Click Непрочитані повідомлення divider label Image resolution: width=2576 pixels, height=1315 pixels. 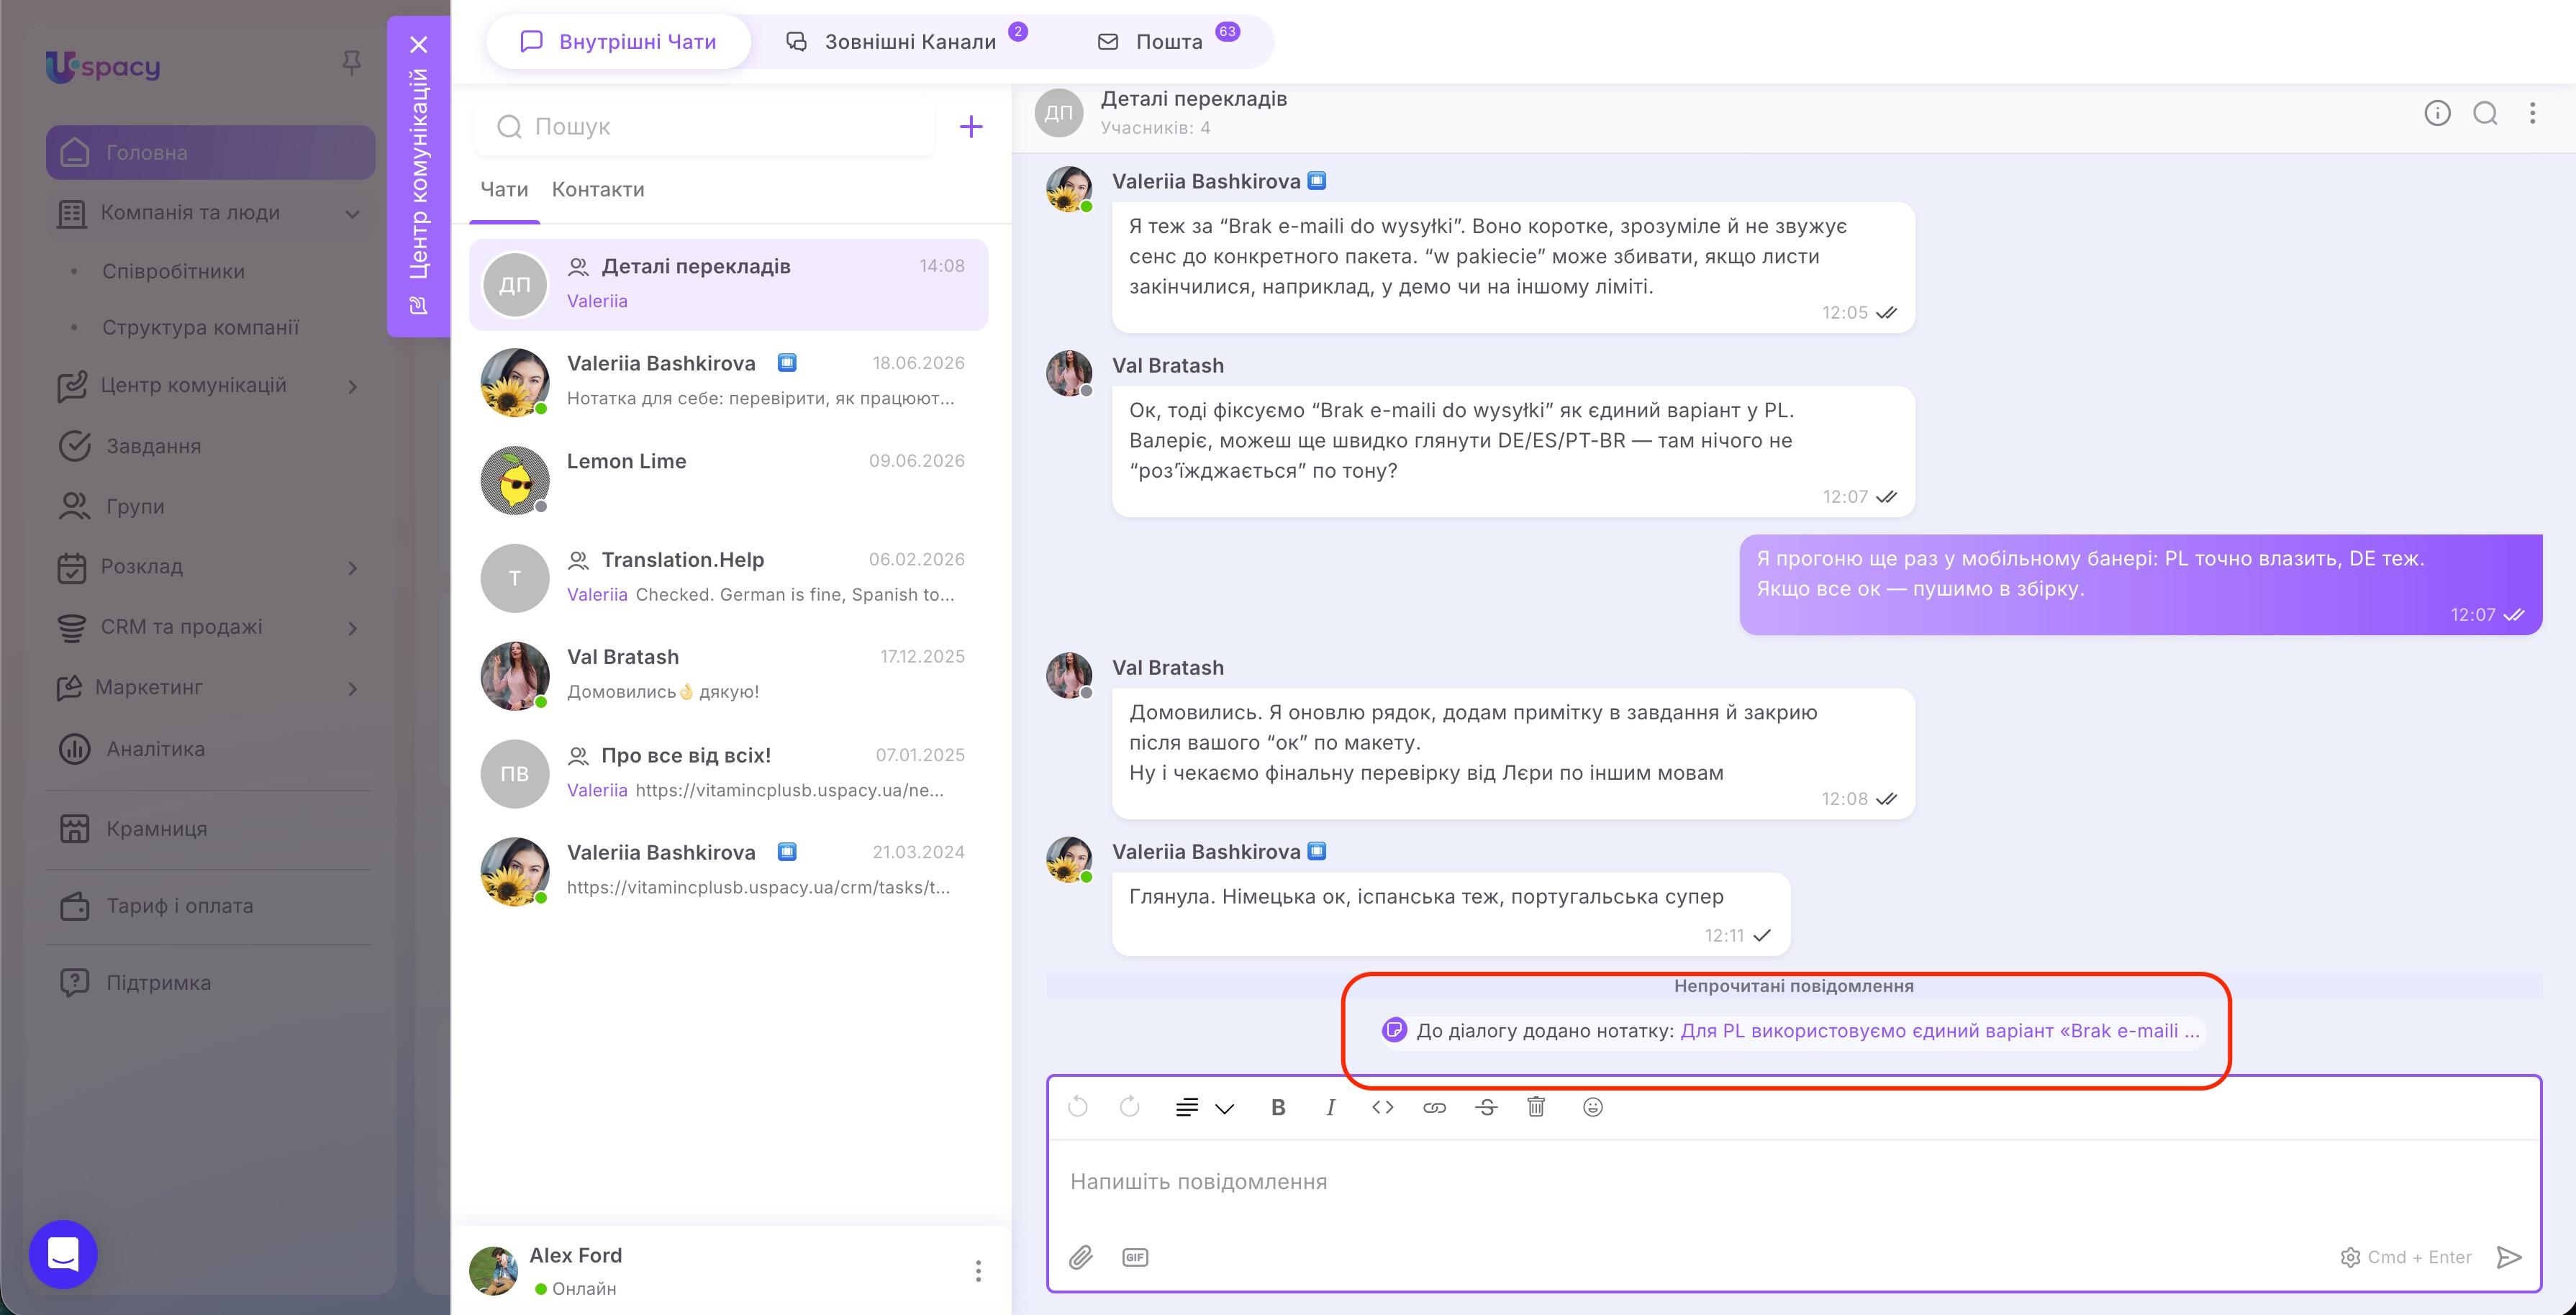(x=1794, y=986)
